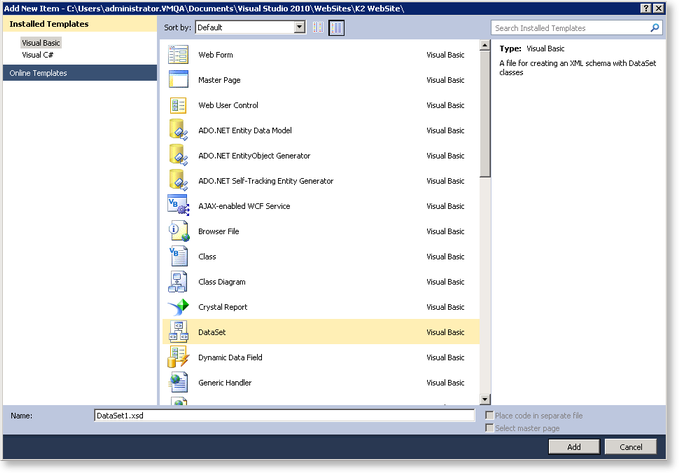Check Select master page option

coord(489,428)
